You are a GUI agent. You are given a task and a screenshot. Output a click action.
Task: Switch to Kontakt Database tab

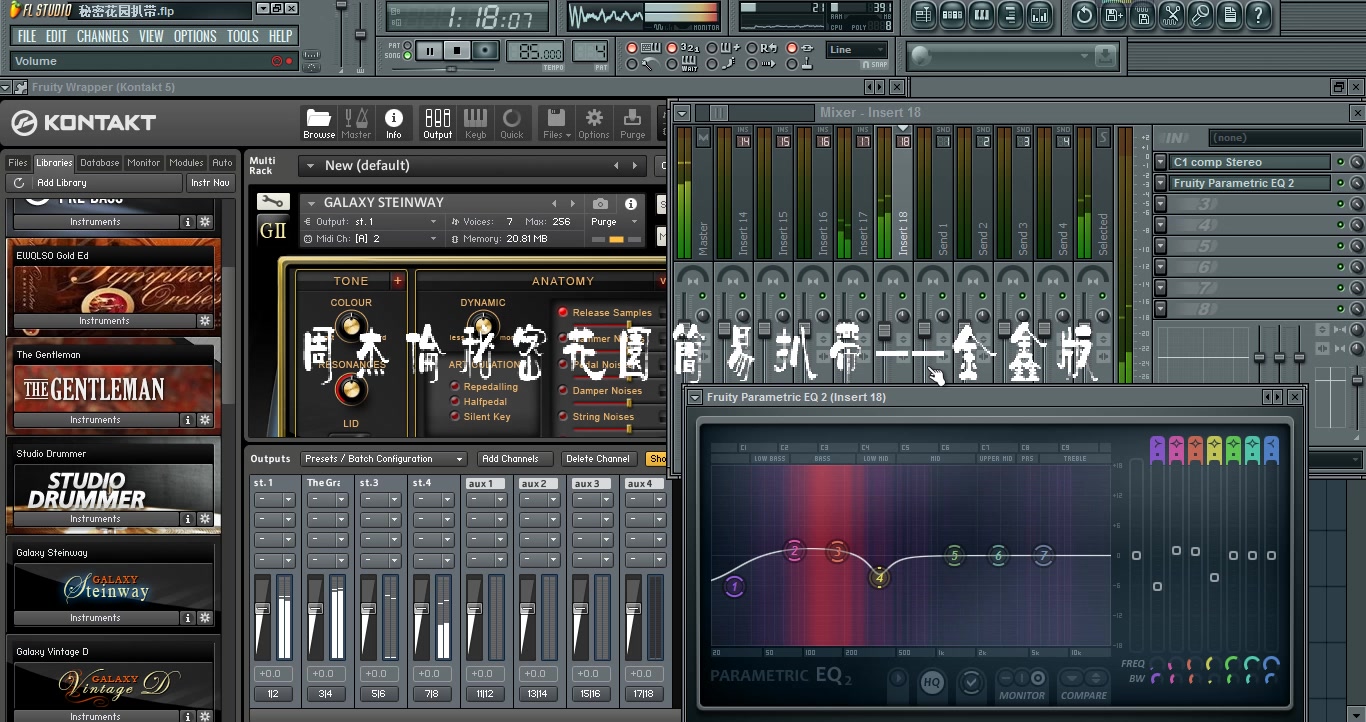click(x=99, y=163)
